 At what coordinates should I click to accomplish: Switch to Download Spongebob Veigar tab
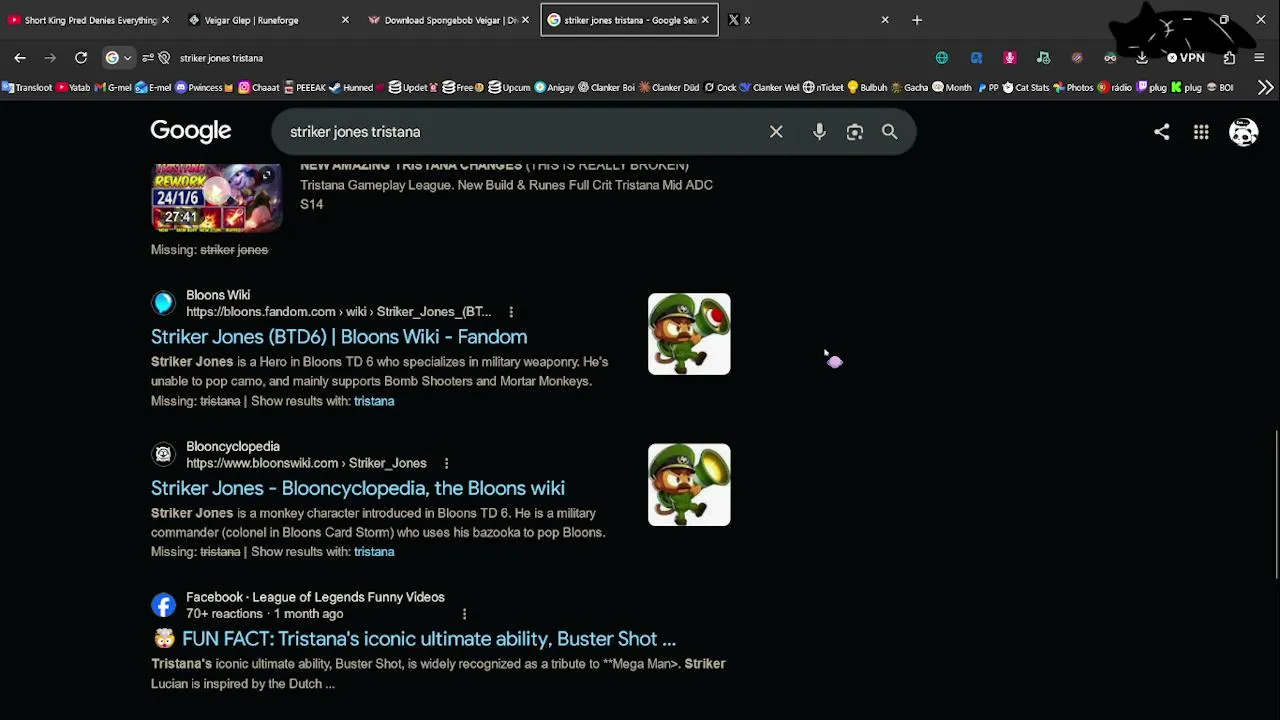click(450, 20)
